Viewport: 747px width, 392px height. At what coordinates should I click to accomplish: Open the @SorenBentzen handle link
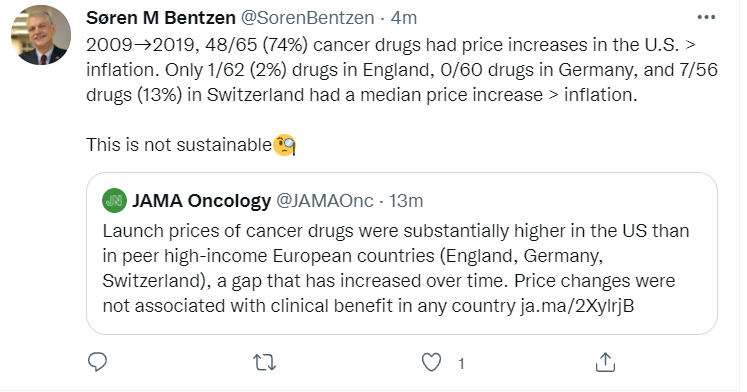tap(307, 18)
